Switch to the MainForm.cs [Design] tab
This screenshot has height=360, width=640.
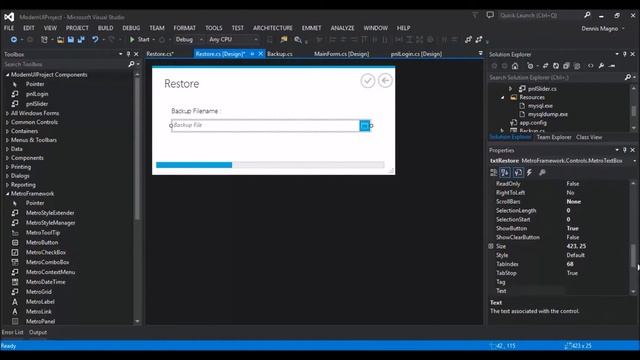342,54
